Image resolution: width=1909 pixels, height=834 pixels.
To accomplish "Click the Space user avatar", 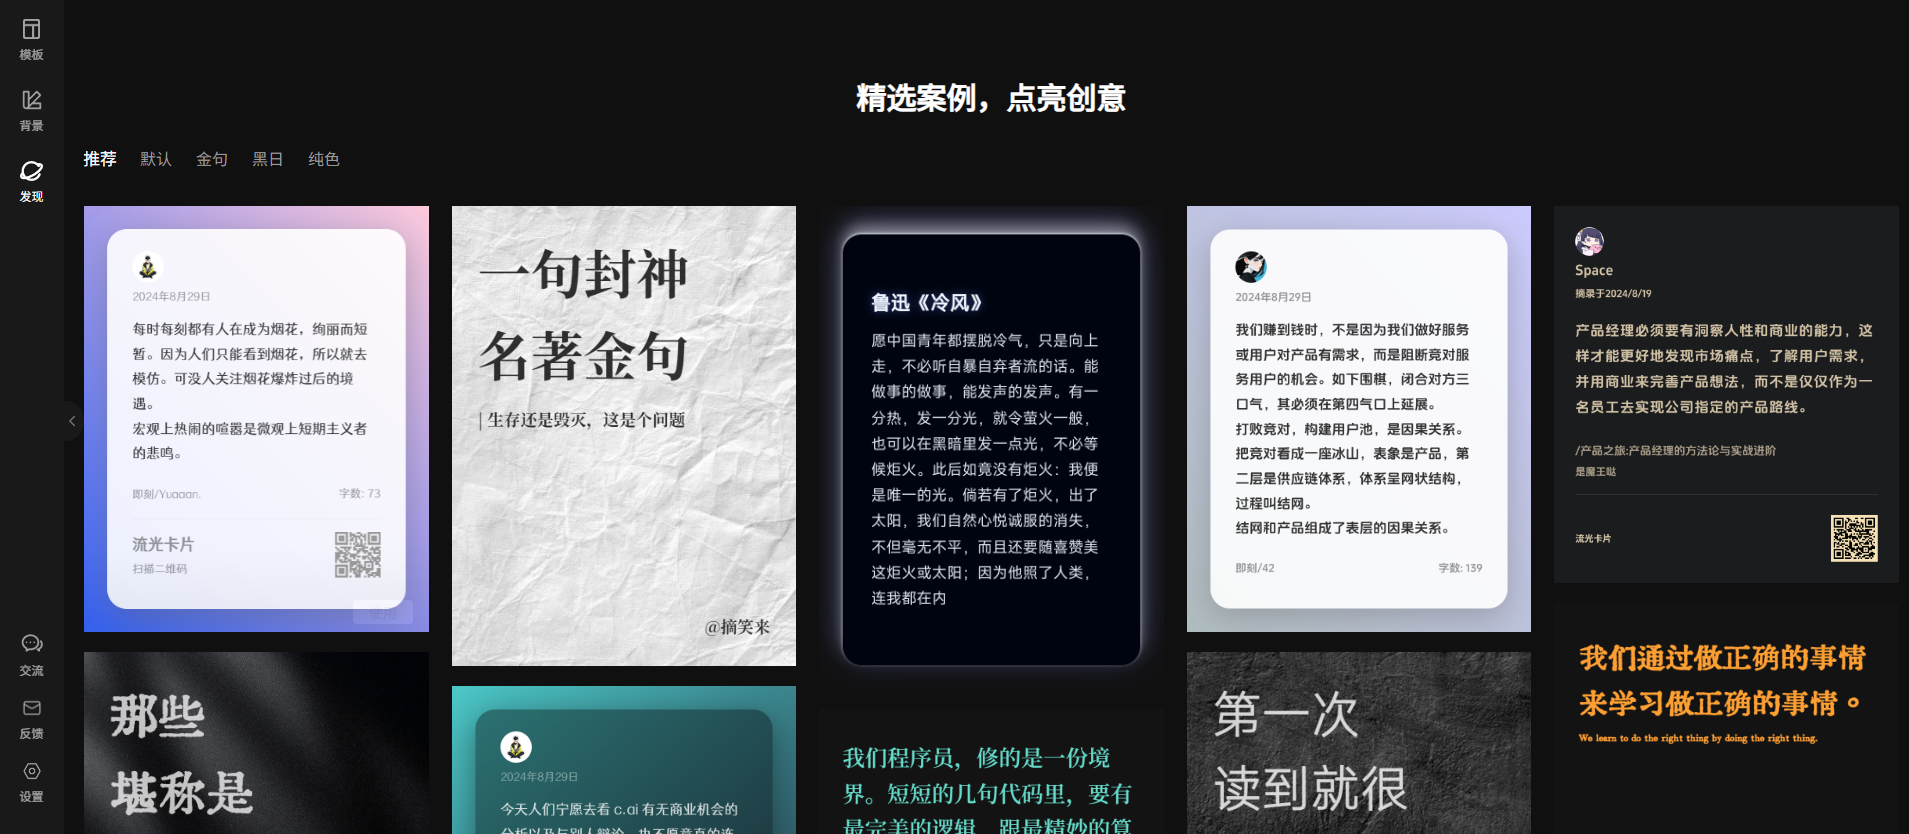I will pos(1589,241).
